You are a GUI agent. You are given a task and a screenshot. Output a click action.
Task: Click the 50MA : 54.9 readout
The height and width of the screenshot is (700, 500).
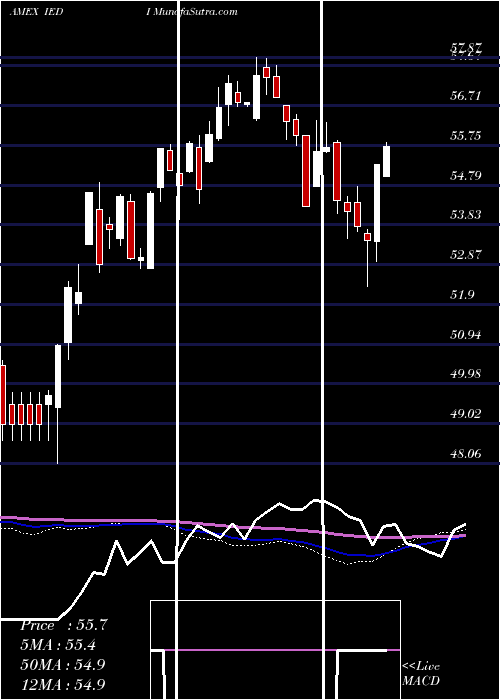pos(62,665)
